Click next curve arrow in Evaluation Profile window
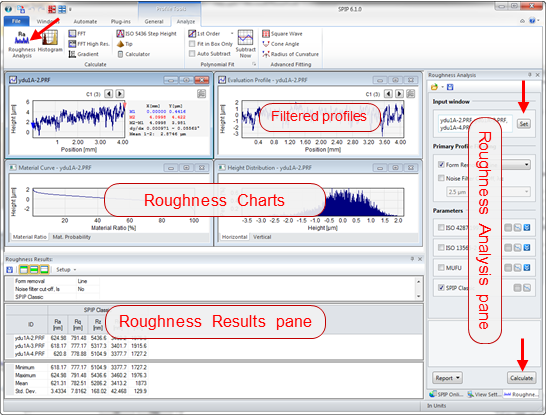Screen dimensions: 547x415 point(399,94)
